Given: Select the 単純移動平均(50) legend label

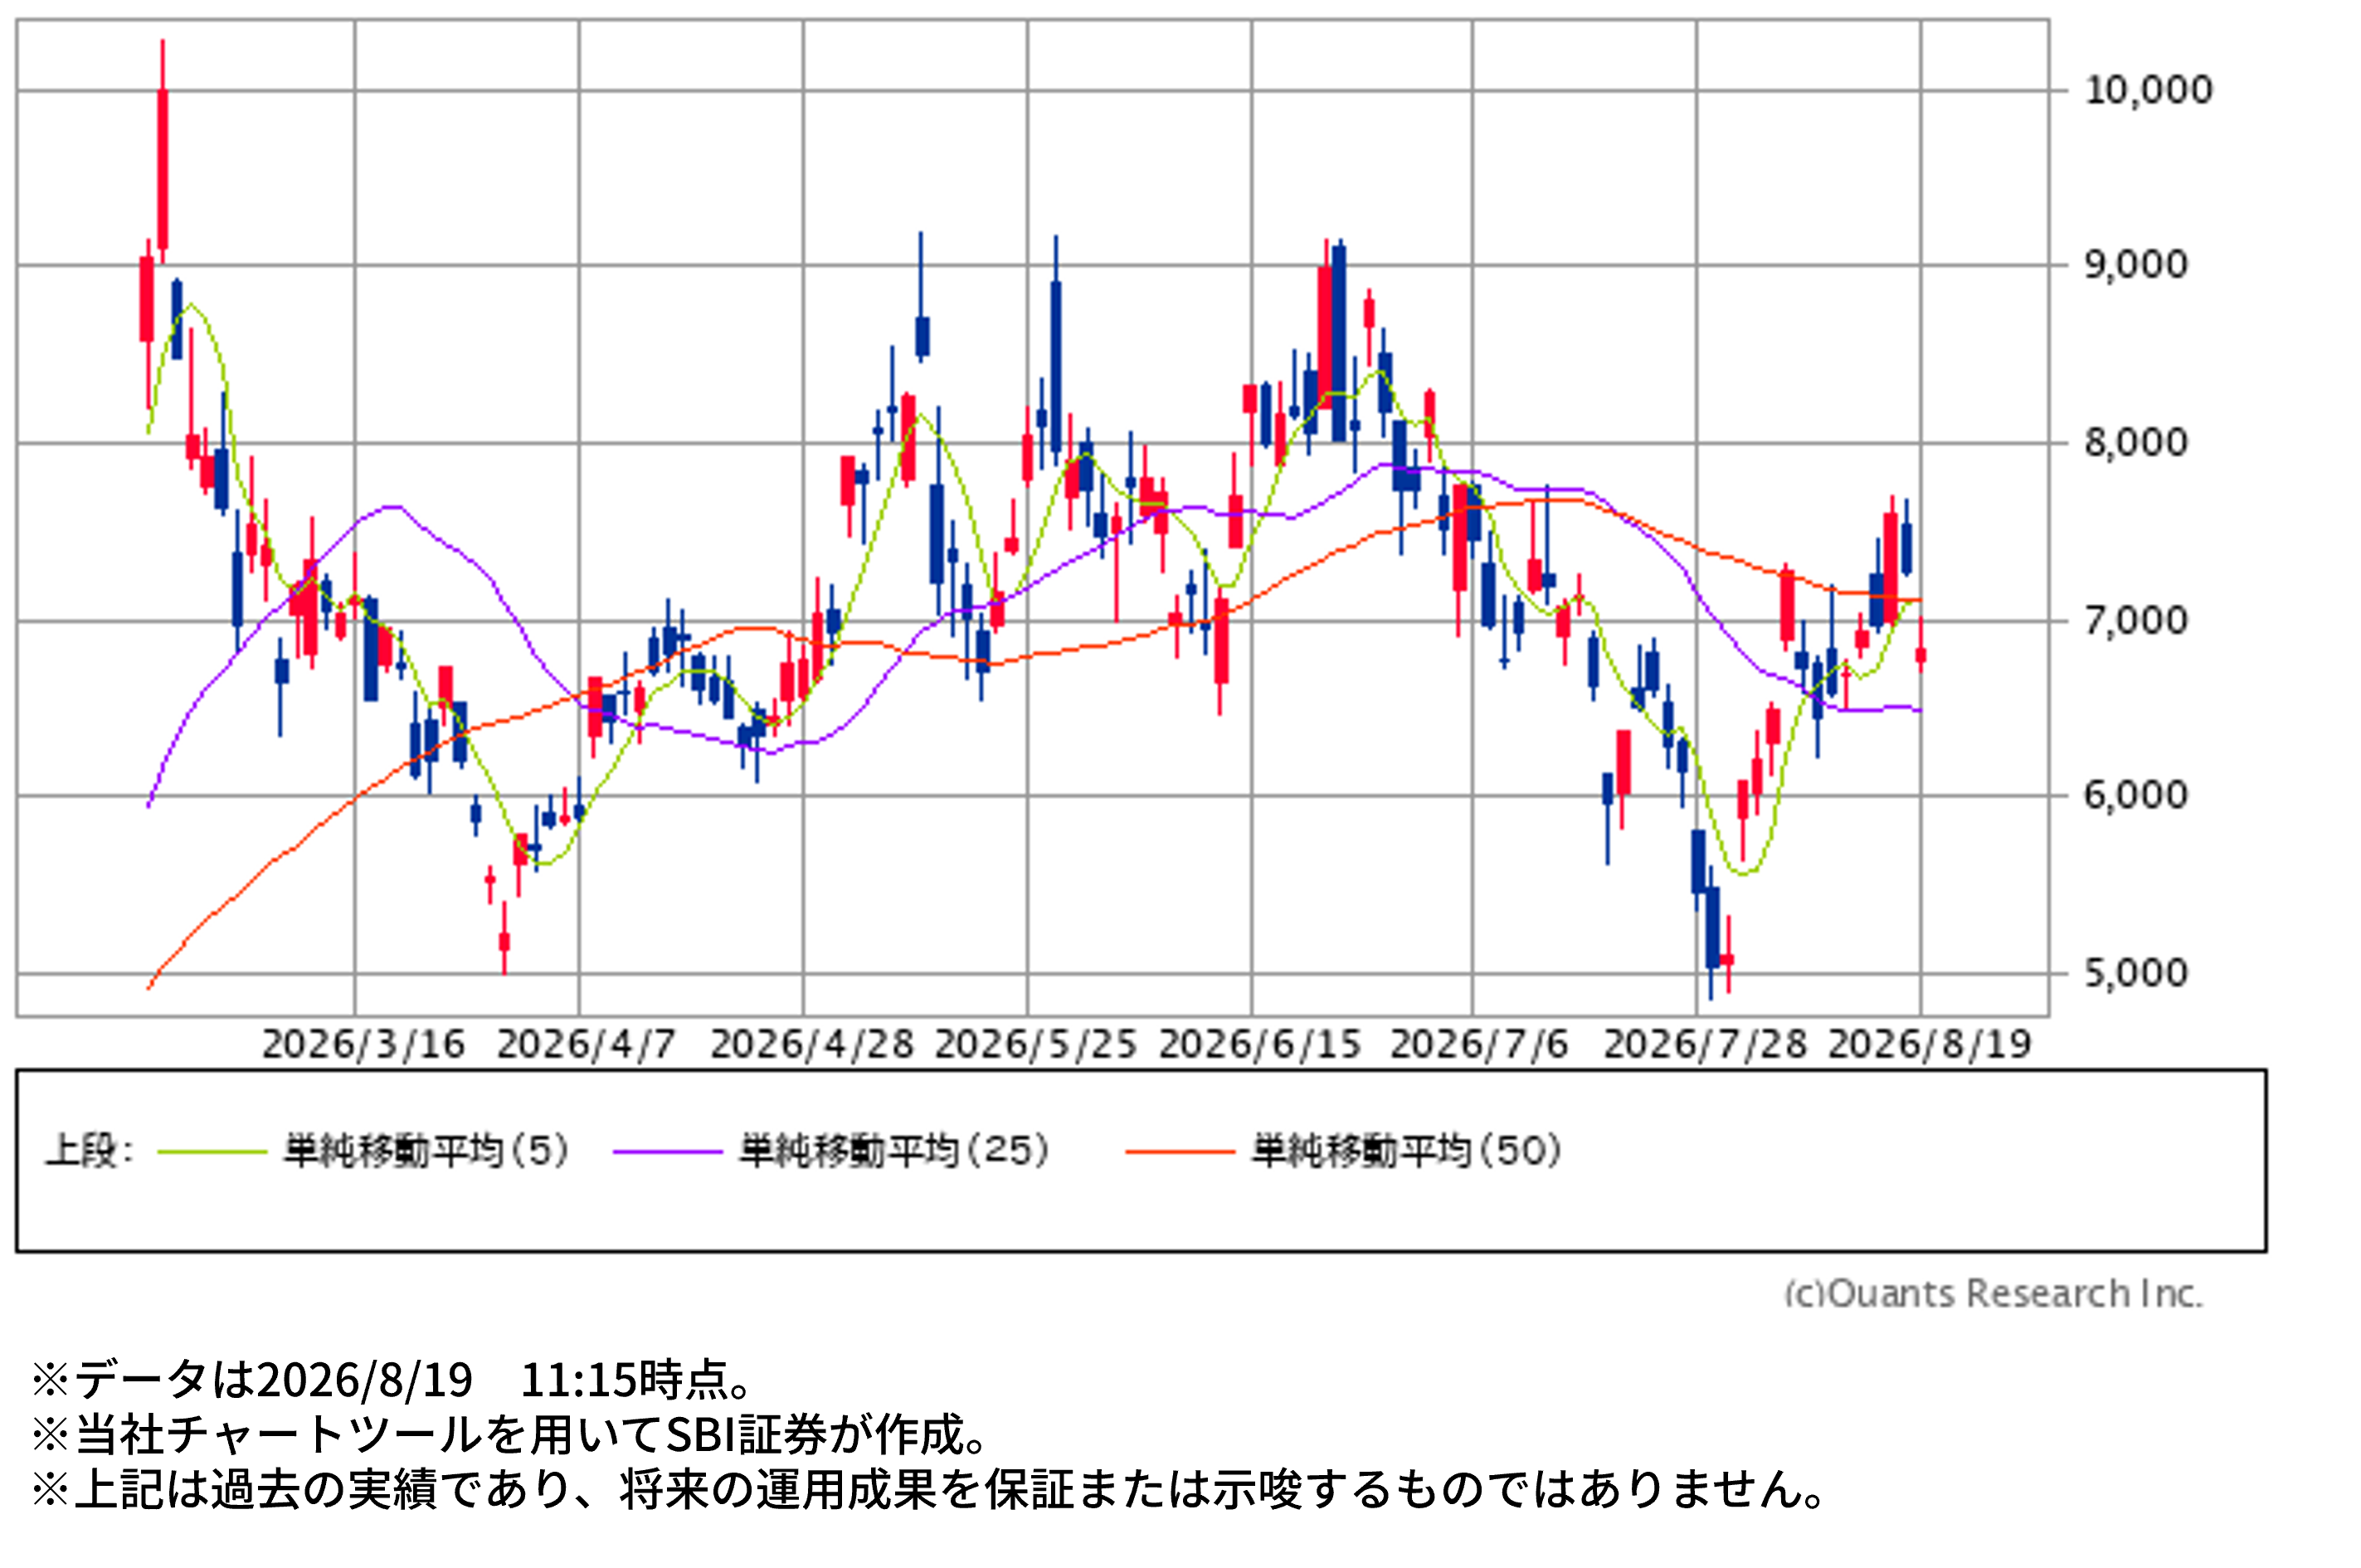Looking at the screenshot, I should tap(1407, 1151).
